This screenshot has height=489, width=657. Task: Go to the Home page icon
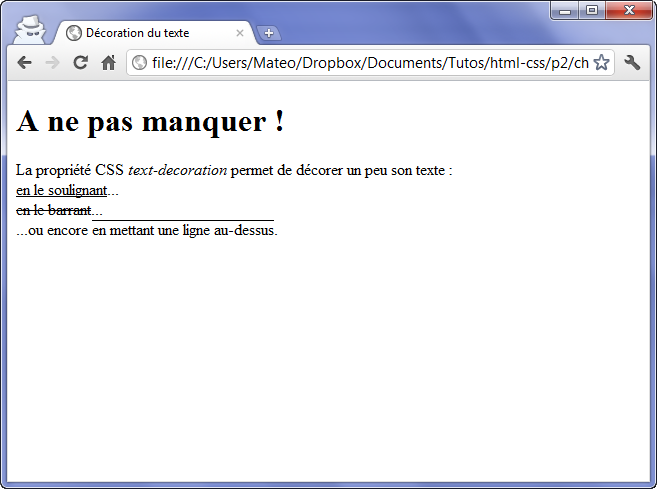109,63
